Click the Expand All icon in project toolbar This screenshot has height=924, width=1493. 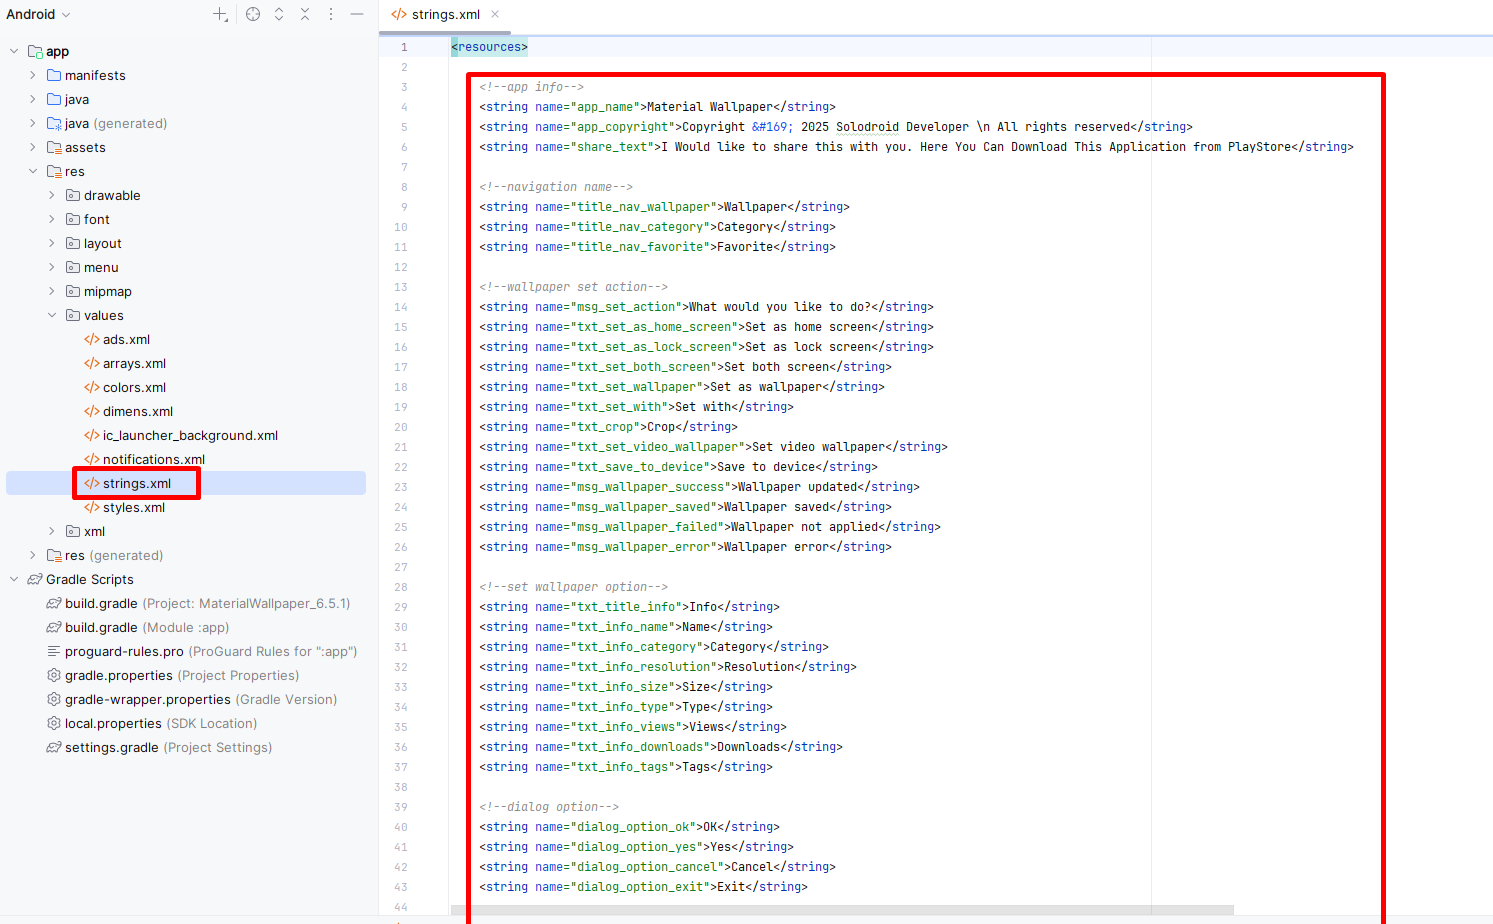tap(279, 14)
